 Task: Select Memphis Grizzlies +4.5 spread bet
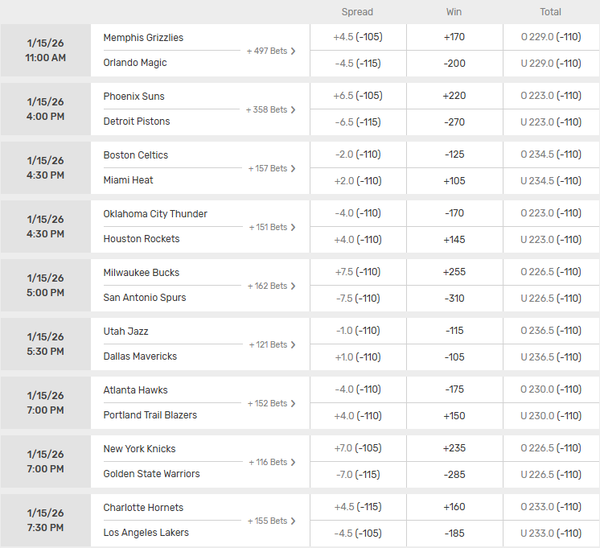(357, 38)
